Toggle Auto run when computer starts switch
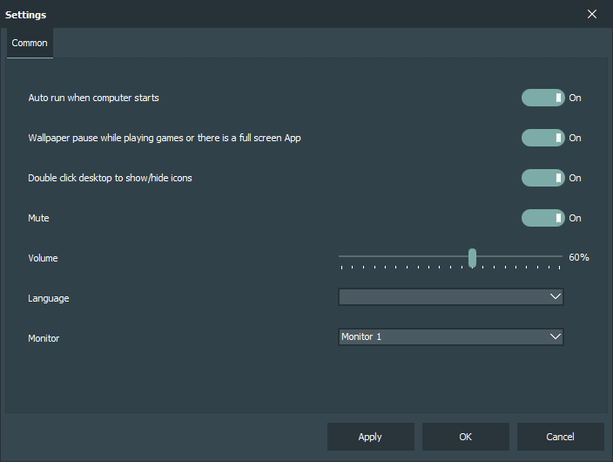613x462 pixels. (x=543, y=98)
